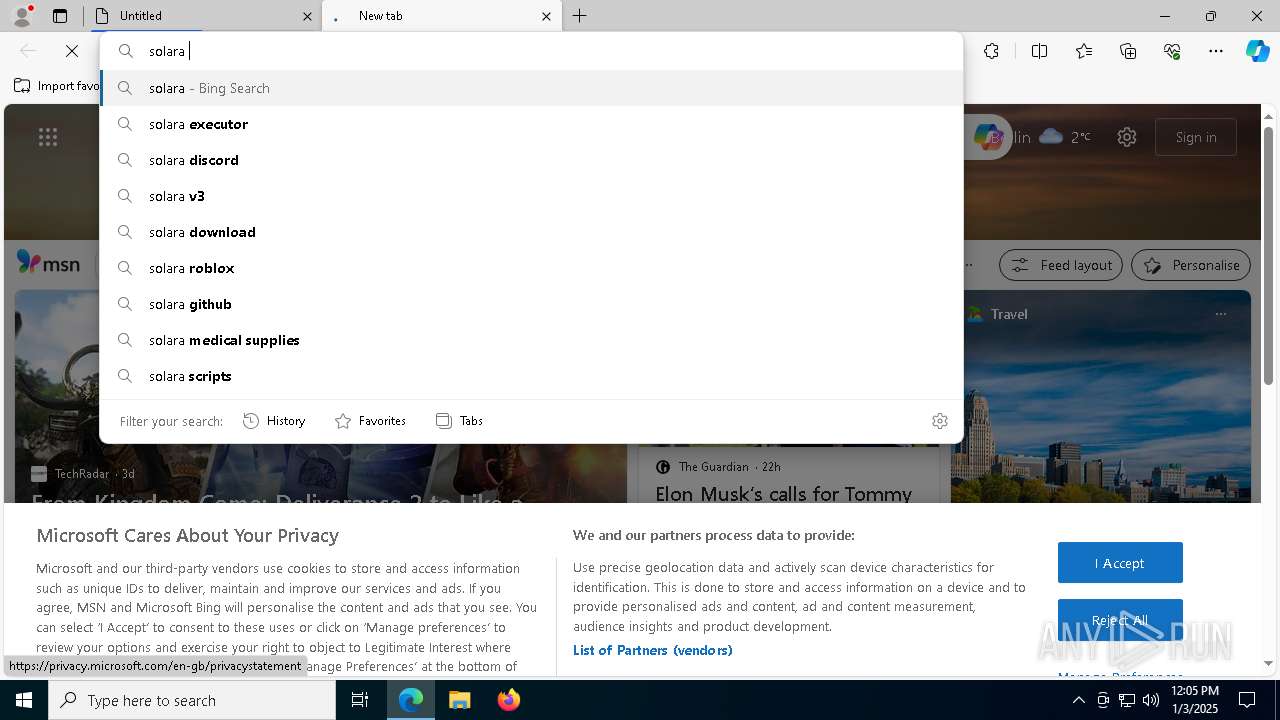This screenshot has width=1280, height=720.
Task: Open a new browser tab
Action: coord(580,16)
